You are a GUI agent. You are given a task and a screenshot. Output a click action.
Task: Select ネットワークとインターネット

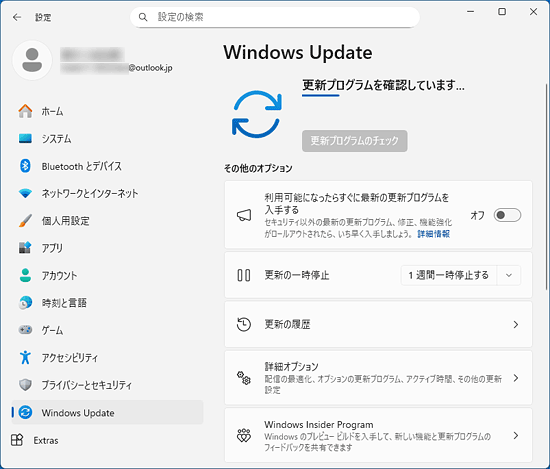[x=108, y=193]
